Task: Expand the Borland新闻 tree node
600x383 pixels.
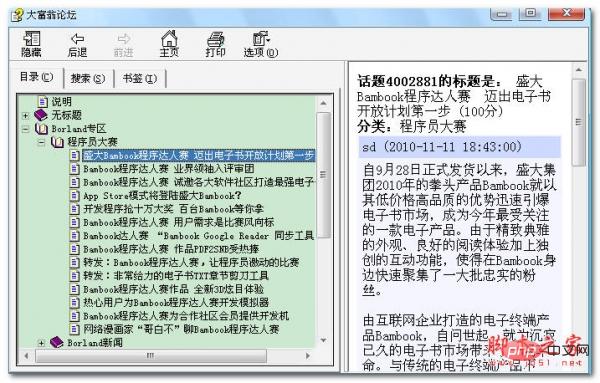Action: point(41,343)
